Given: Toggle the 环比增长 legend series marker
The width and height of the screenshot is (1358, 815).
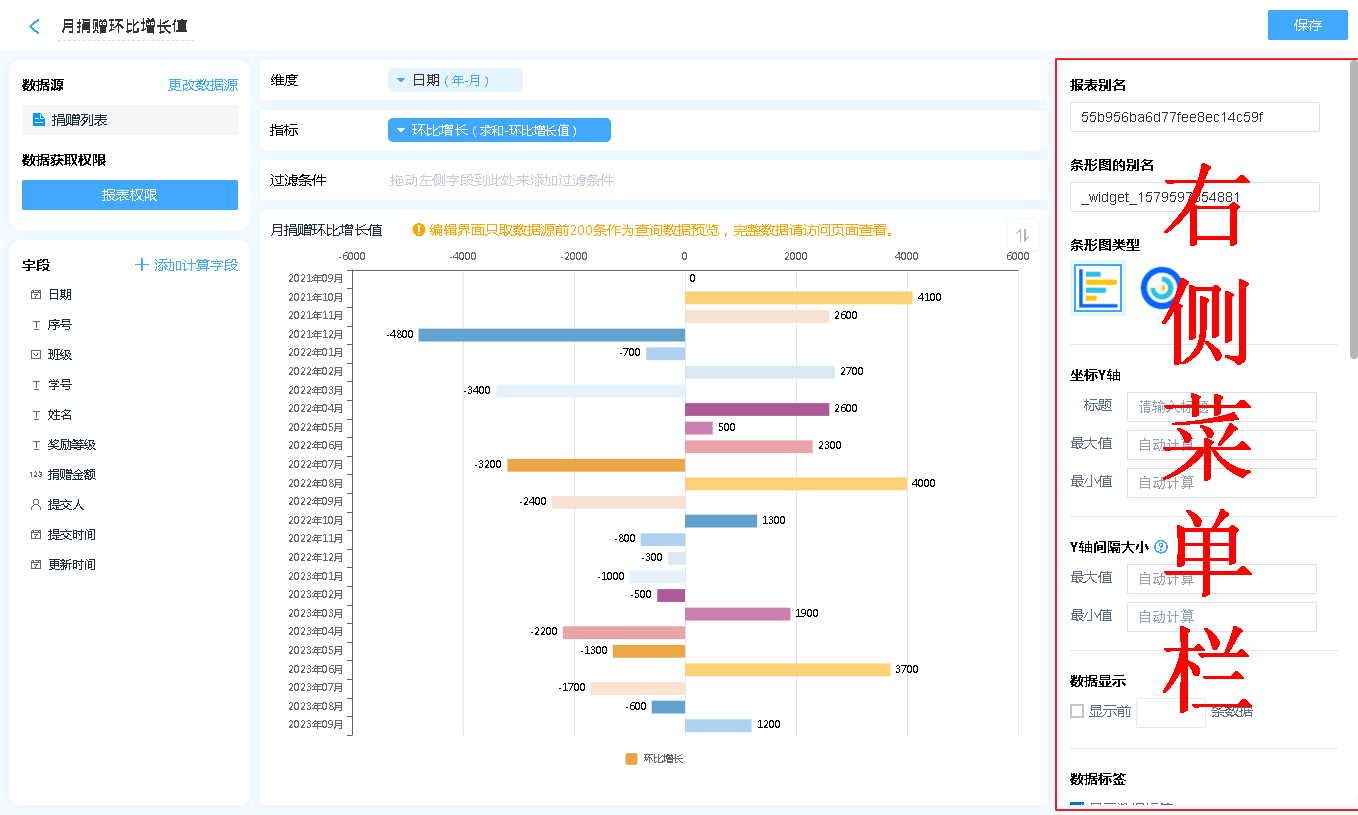Looking at the screenshot, I should tap(631, 759).
